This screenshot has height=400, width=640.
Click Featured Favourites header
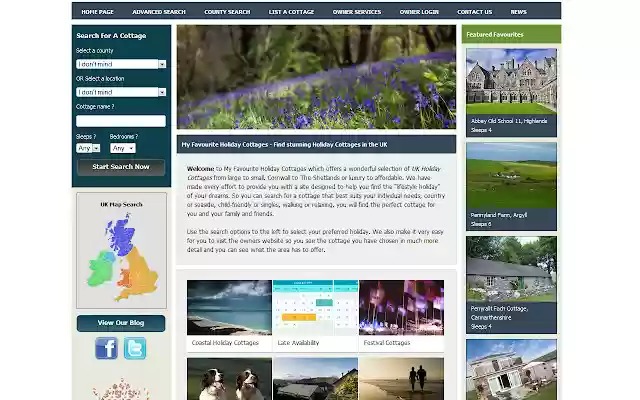tap(511, 34)
